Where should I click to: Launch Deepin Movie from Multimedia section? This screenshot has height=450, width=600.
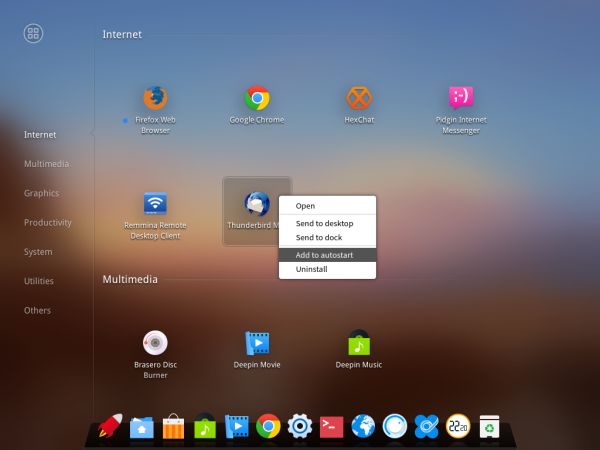click(257, 343)
